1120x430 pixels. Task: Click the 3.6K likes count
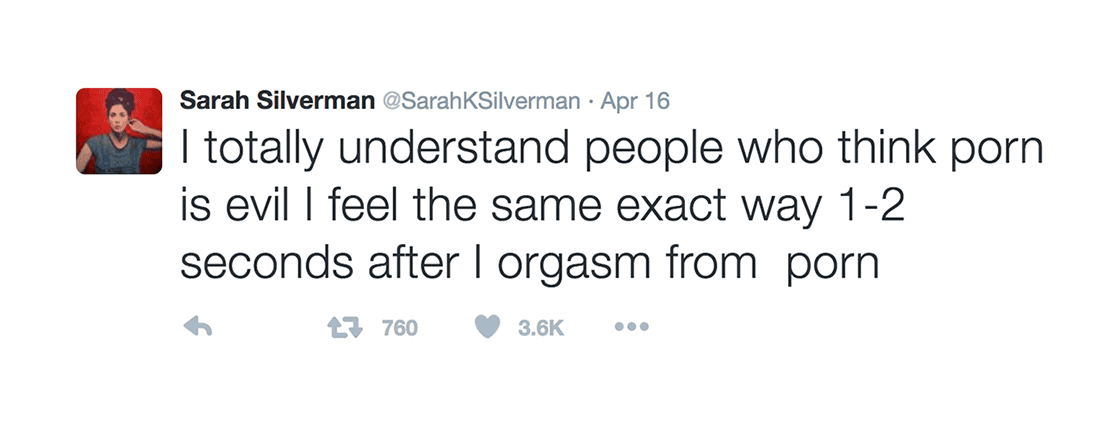click(541, 327)
